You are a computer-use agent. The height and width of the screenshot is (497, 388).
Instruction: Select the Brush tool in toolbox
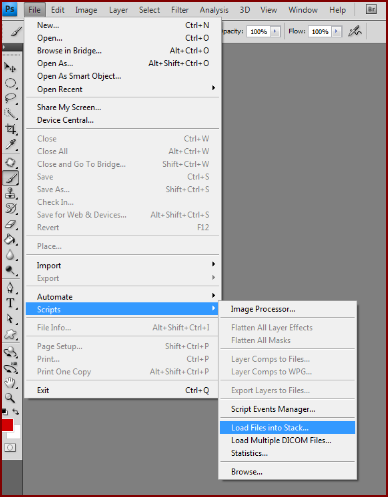tap(11, 178)
